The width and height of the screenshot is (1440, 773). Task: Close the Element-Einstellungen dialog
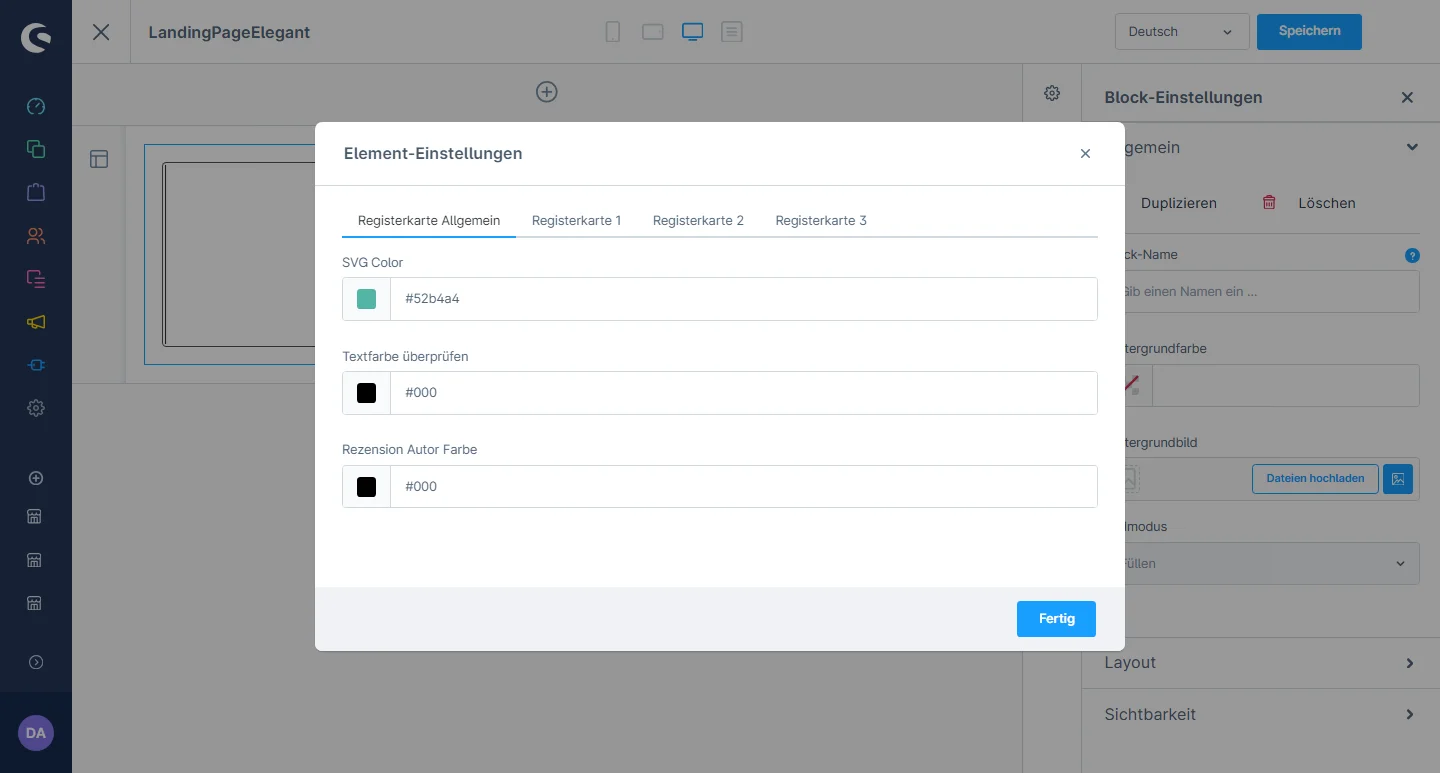tap(1085, 154)
